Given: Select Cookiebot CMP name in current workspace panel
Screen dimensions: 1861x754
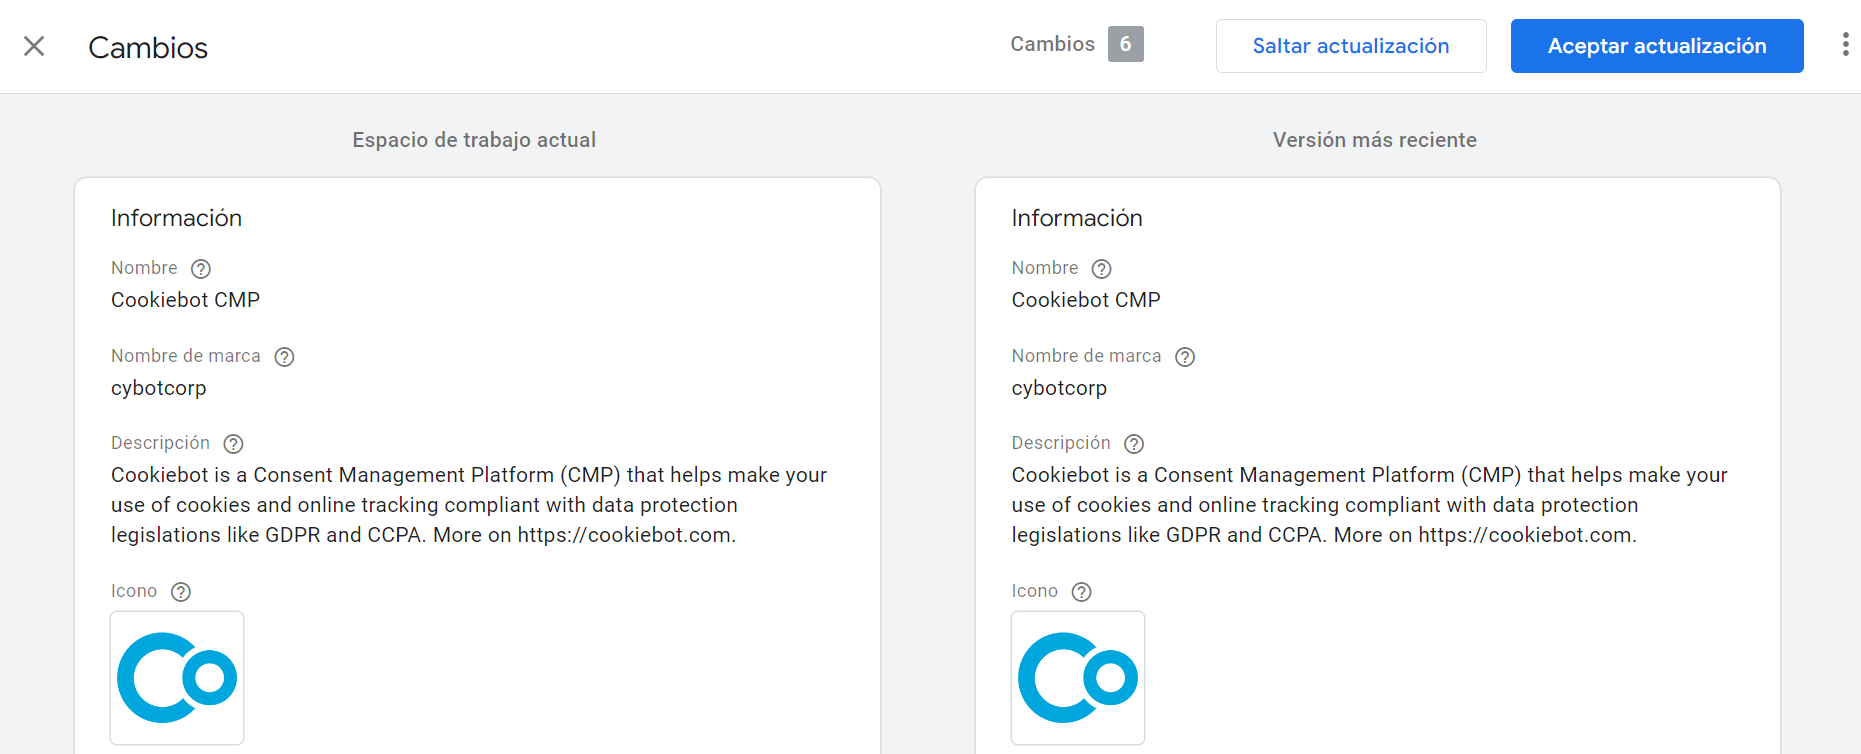Looking at the screenshot, I should tap(185, 300).
